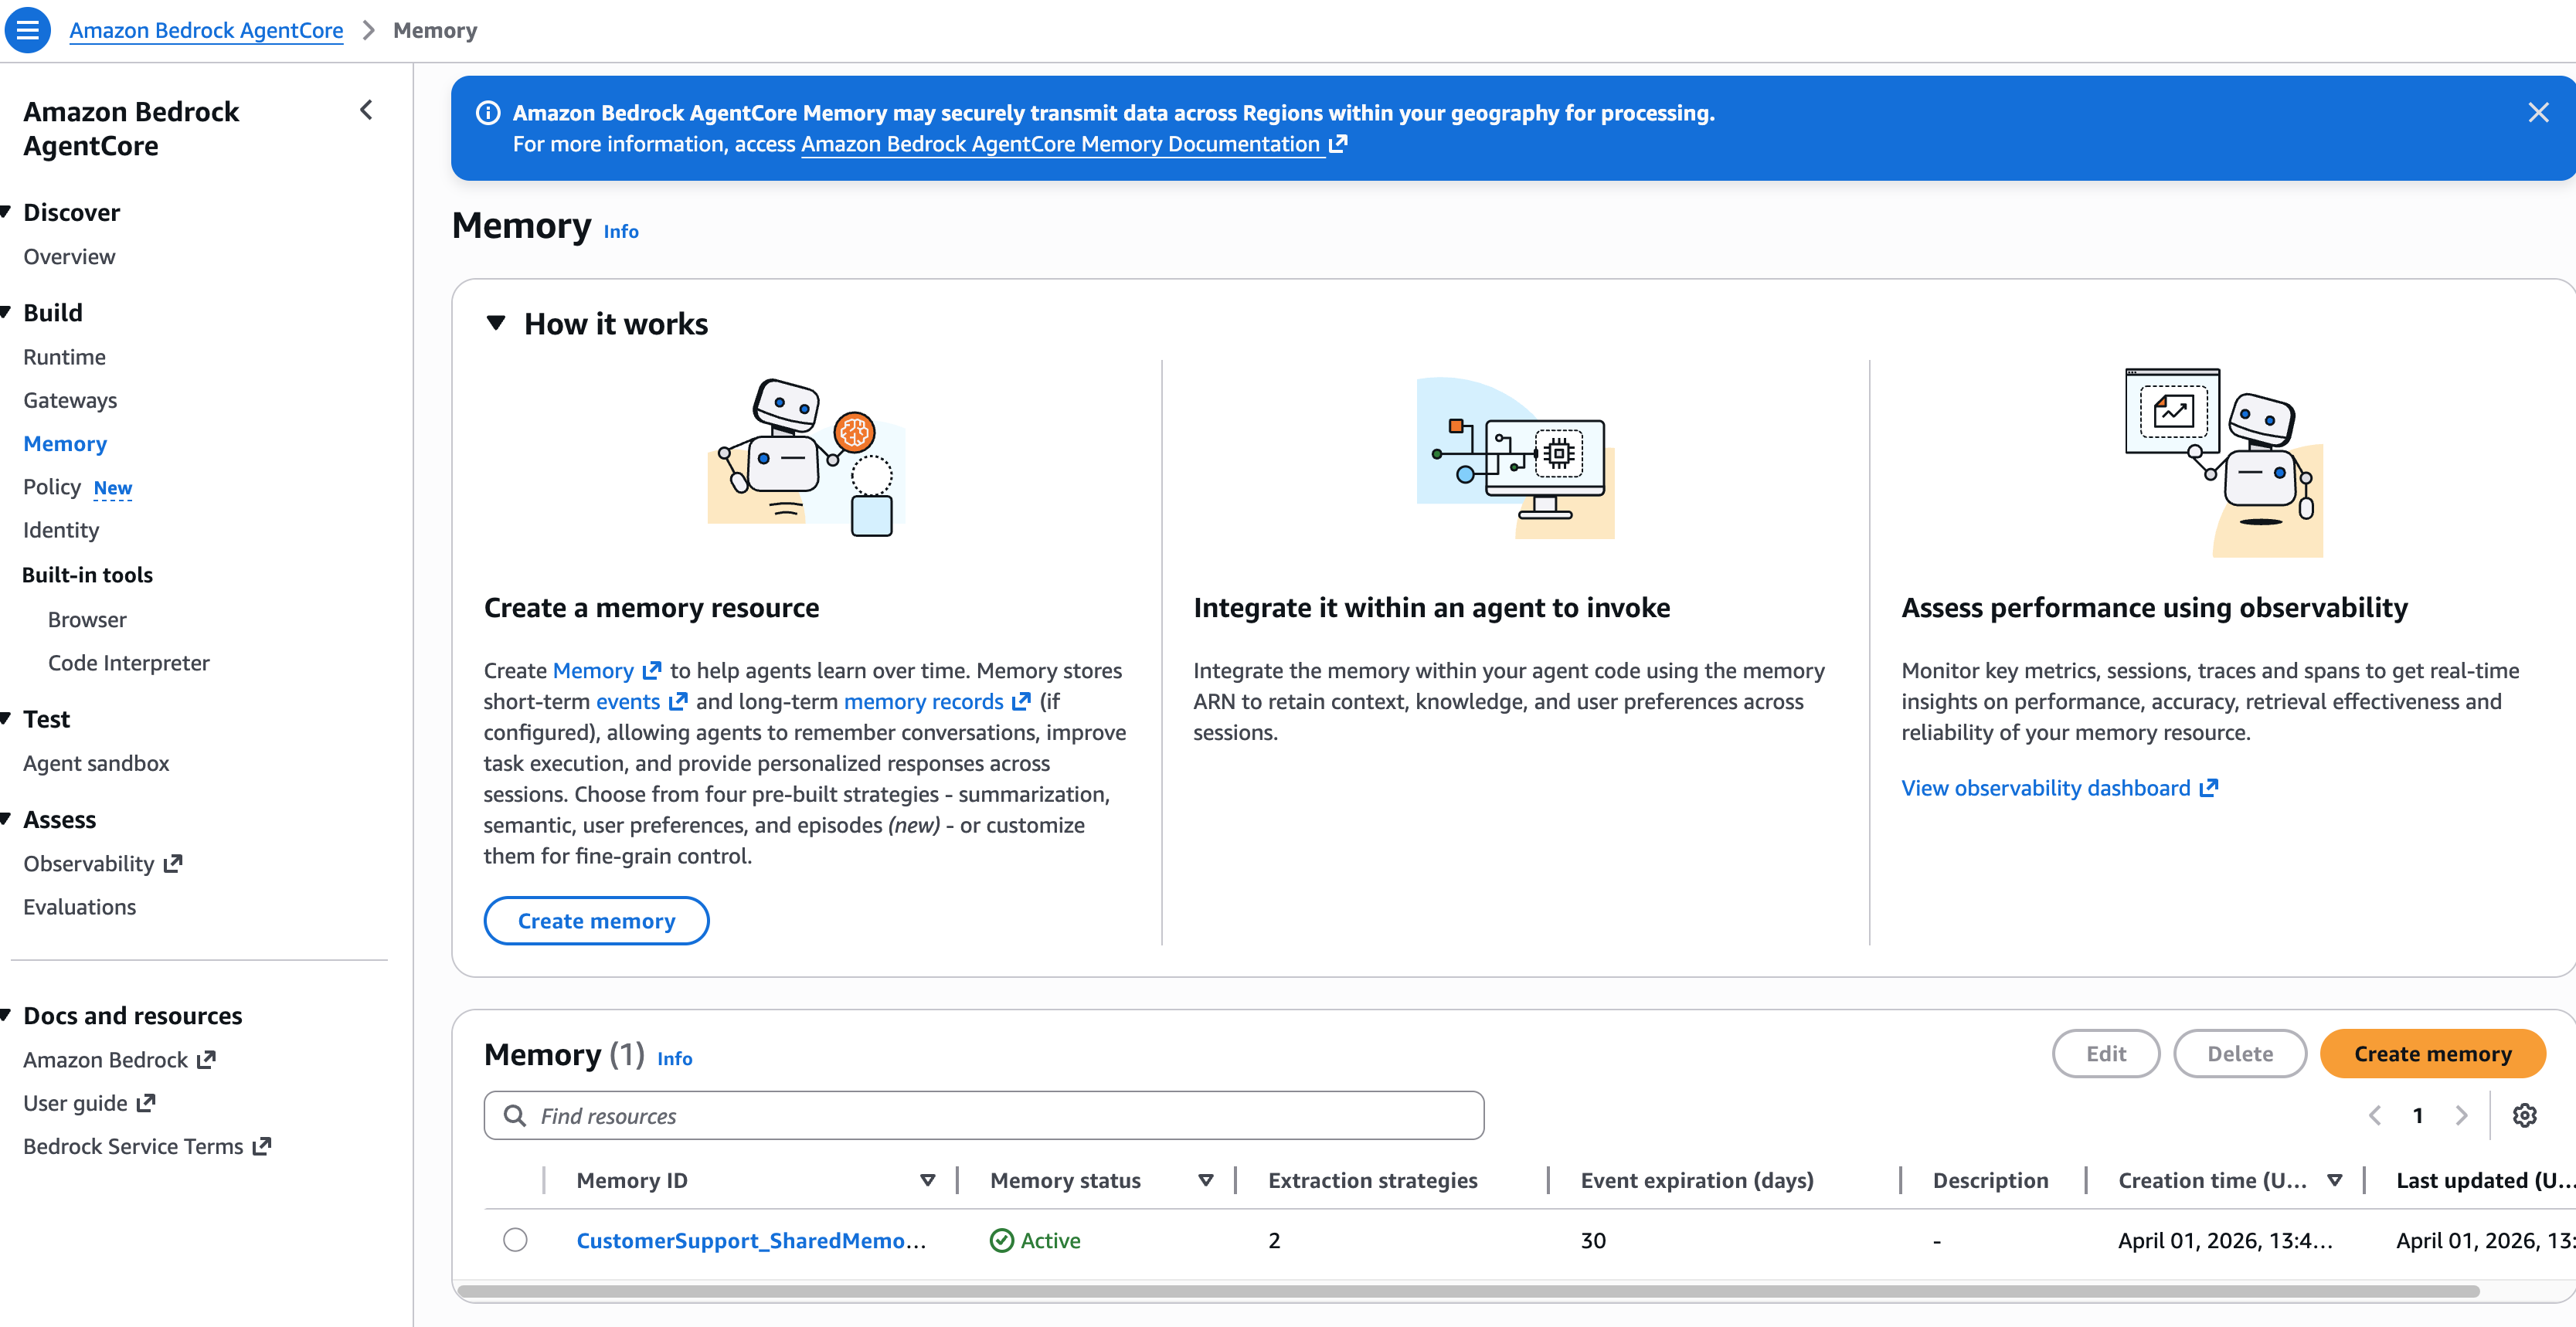Open Gateways in the sidebar
The width and height of the screenshot is (2576, 1327).
(70, 400)
